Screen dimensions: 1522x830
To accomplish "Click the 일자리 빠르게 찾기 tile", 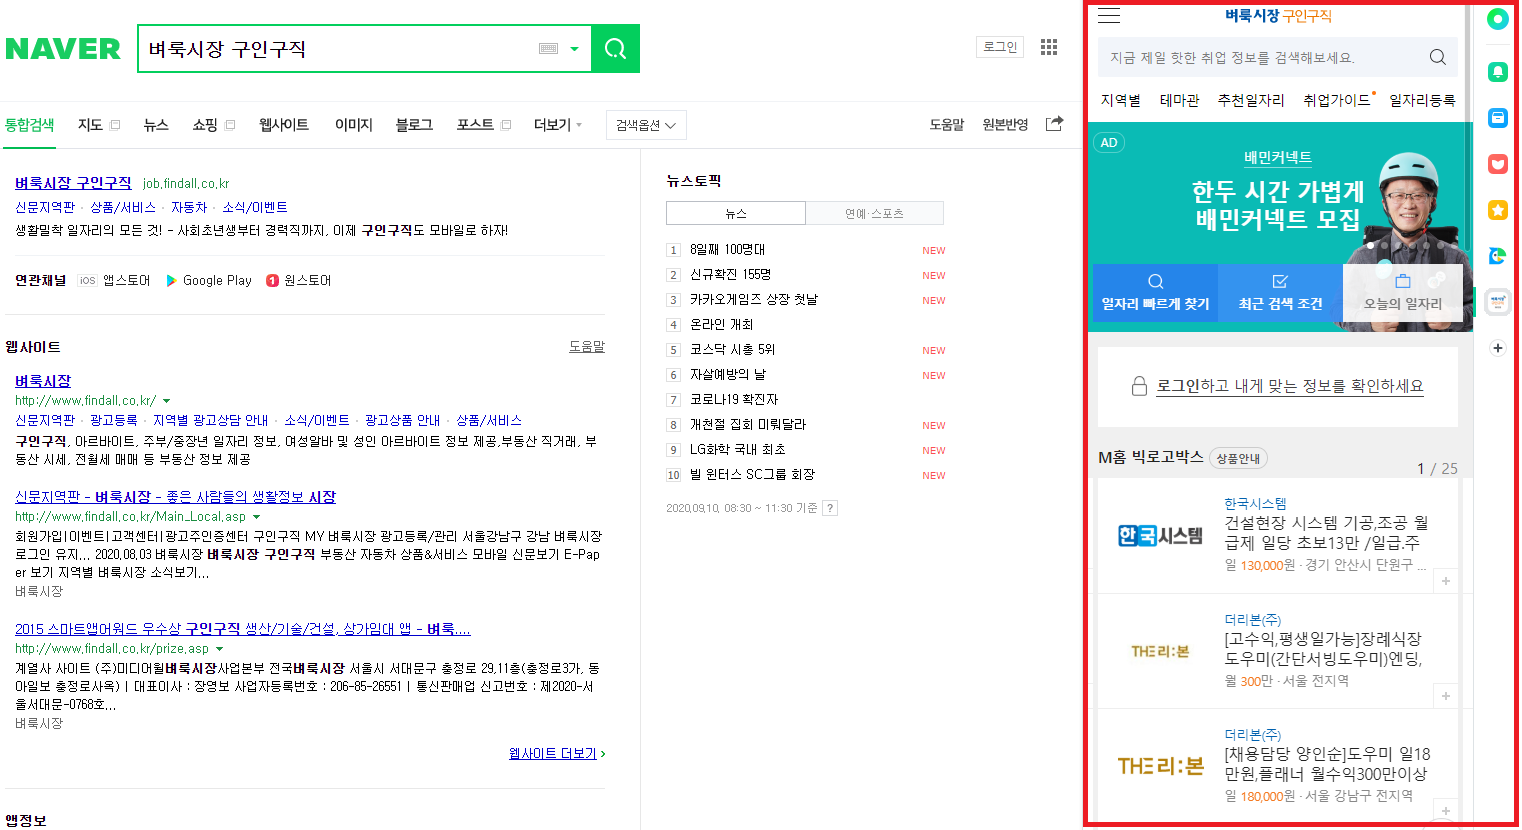I will tap(1155, 292).
